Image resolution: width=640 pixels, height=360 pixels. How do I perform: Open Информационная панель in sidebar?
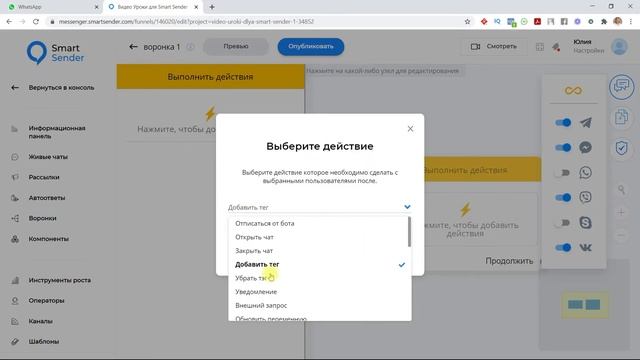click(57, 132)
